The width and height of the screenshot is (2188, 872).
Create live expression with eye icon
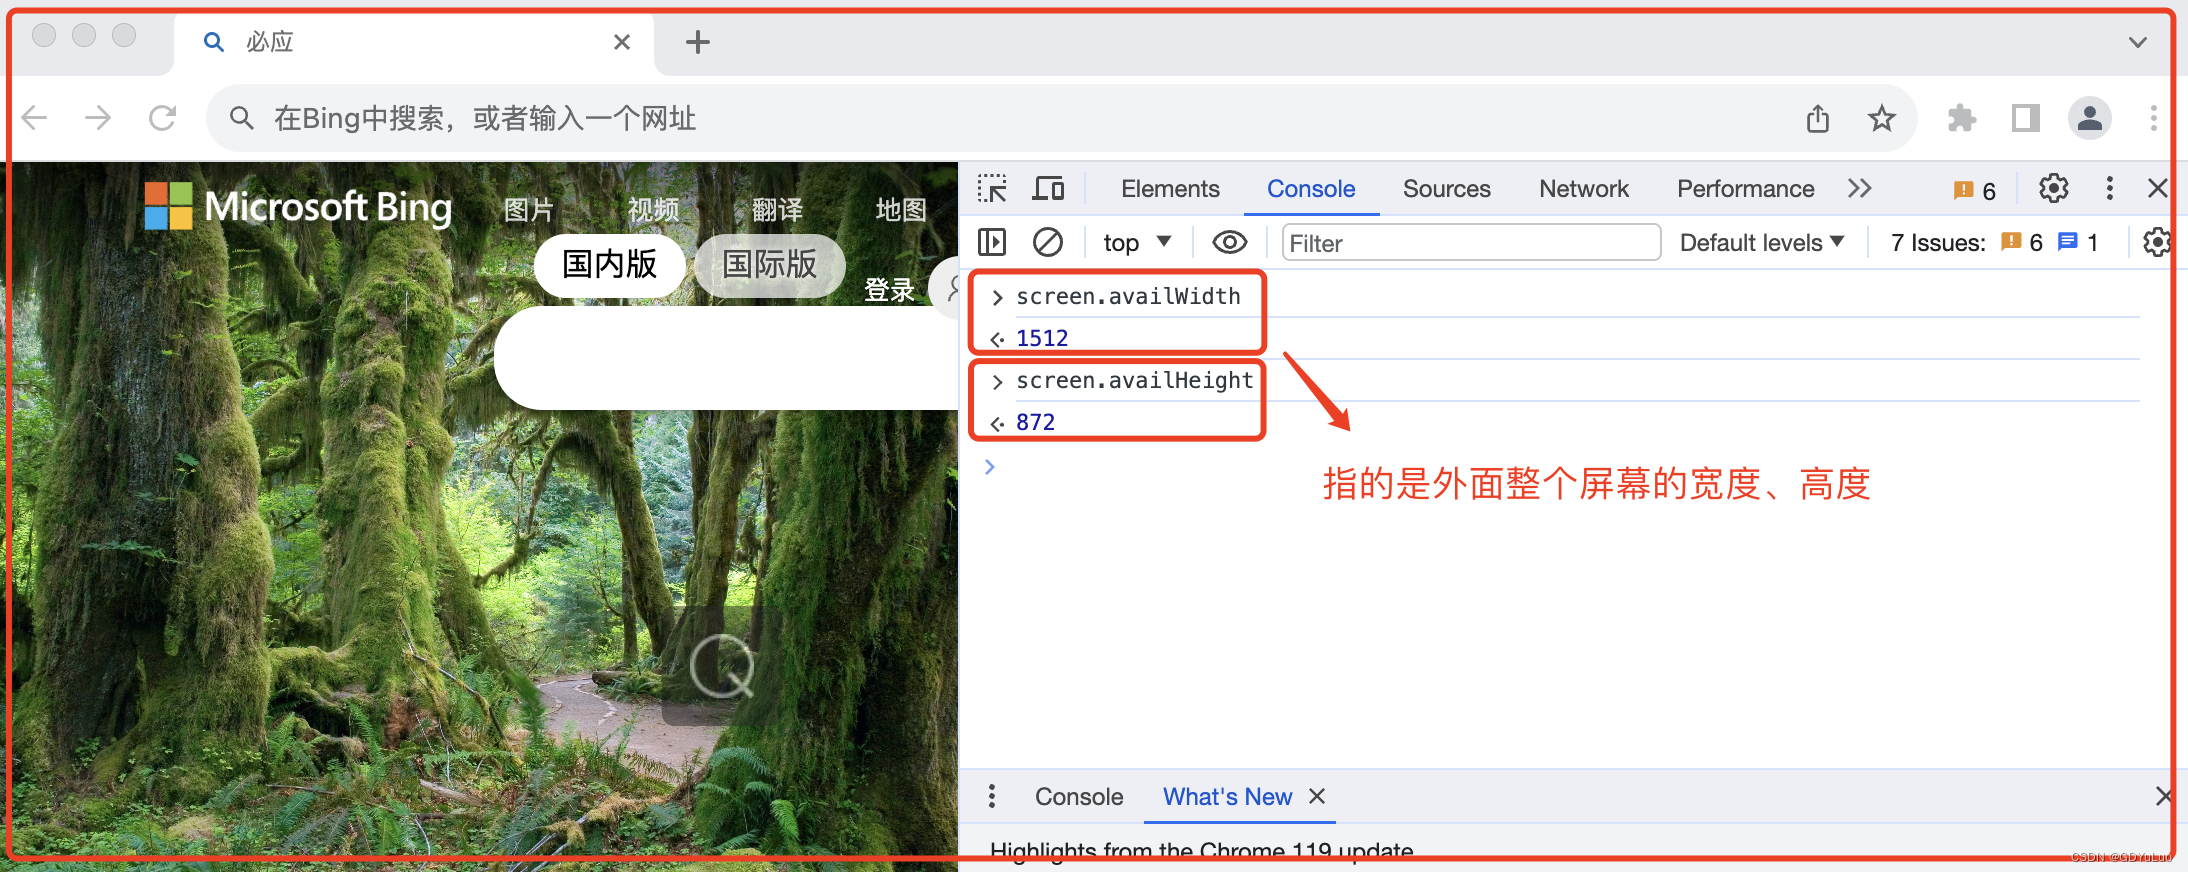click(1230, 242)
